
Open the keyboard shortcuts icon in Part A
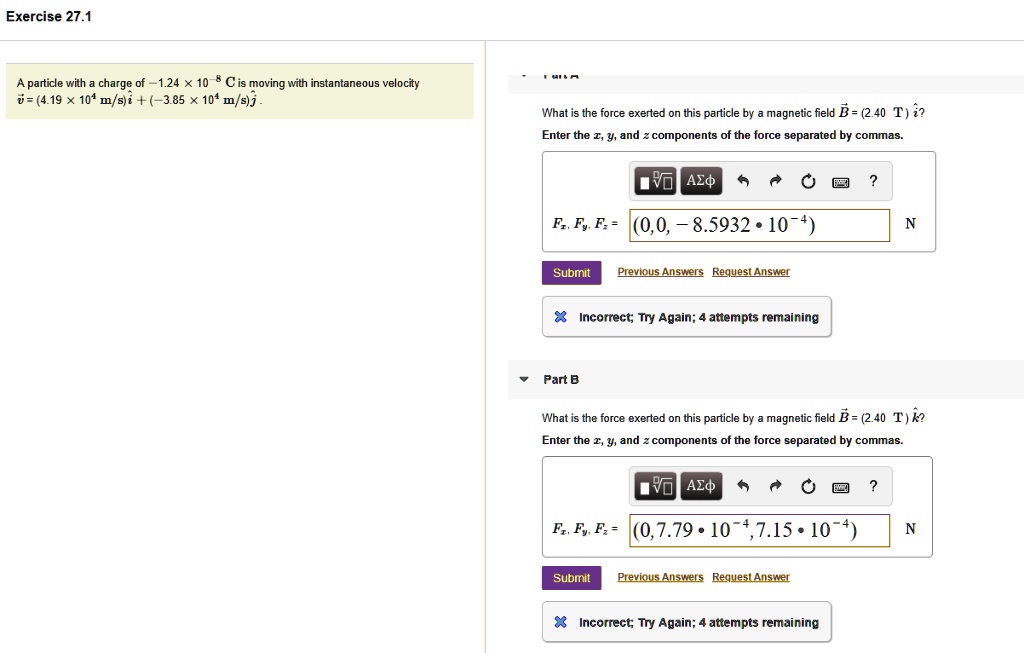841,180
